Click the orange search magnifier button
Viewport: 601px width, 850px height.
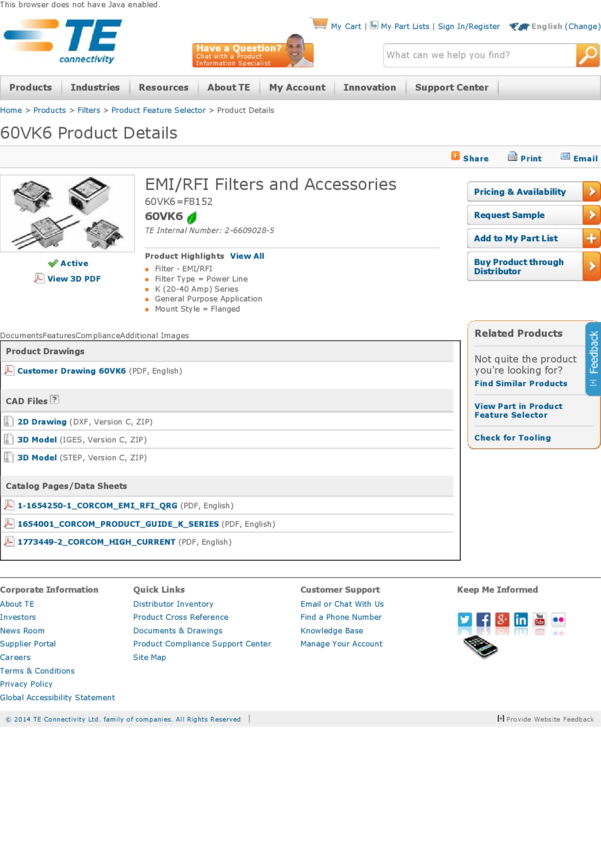587,56
